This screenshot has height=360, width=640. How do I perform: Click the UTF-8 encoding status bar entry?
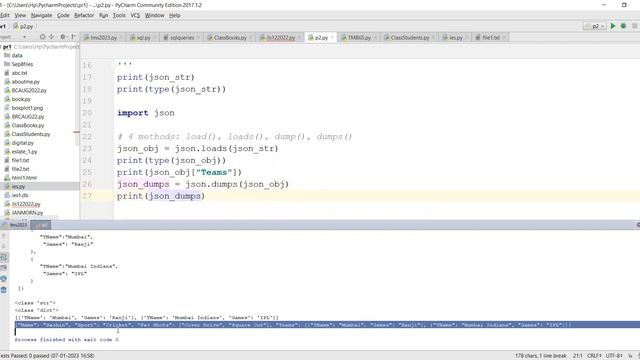pos(614,356)
